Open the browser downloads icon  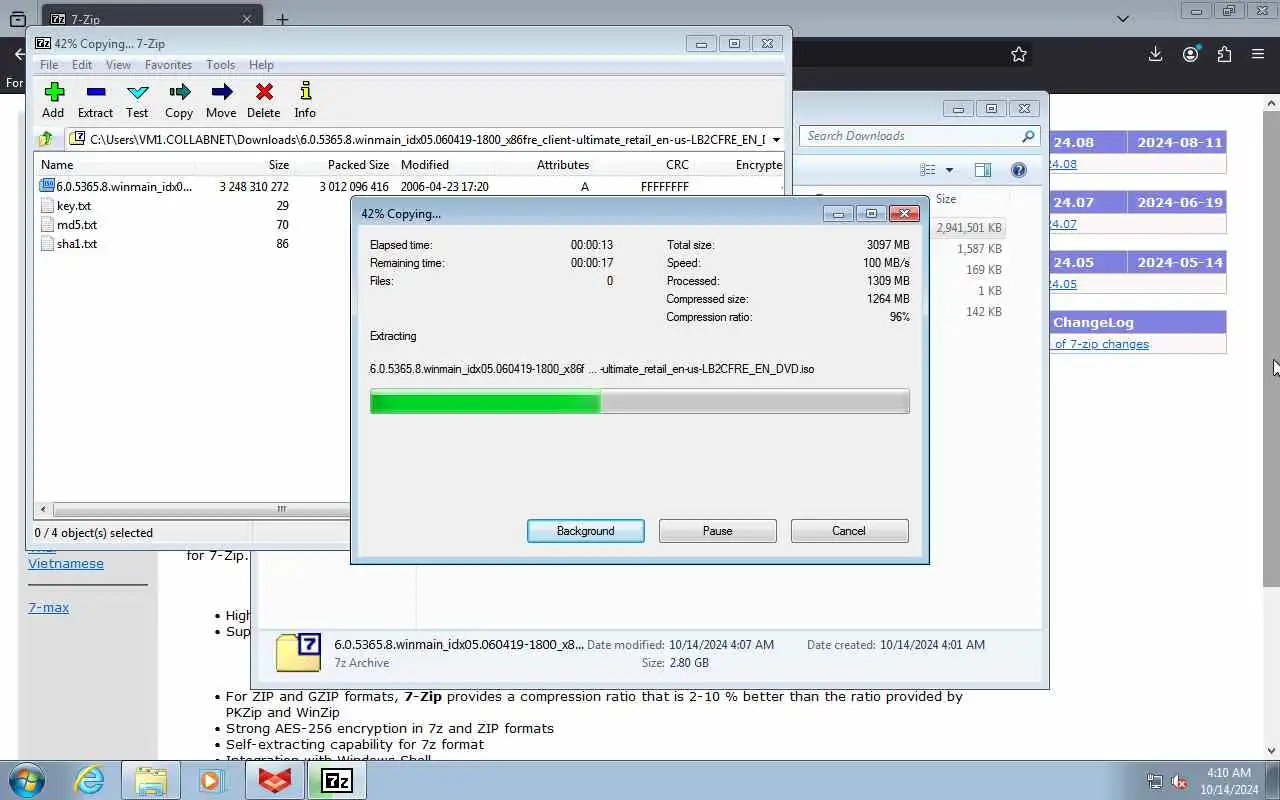click(1155, 55)
